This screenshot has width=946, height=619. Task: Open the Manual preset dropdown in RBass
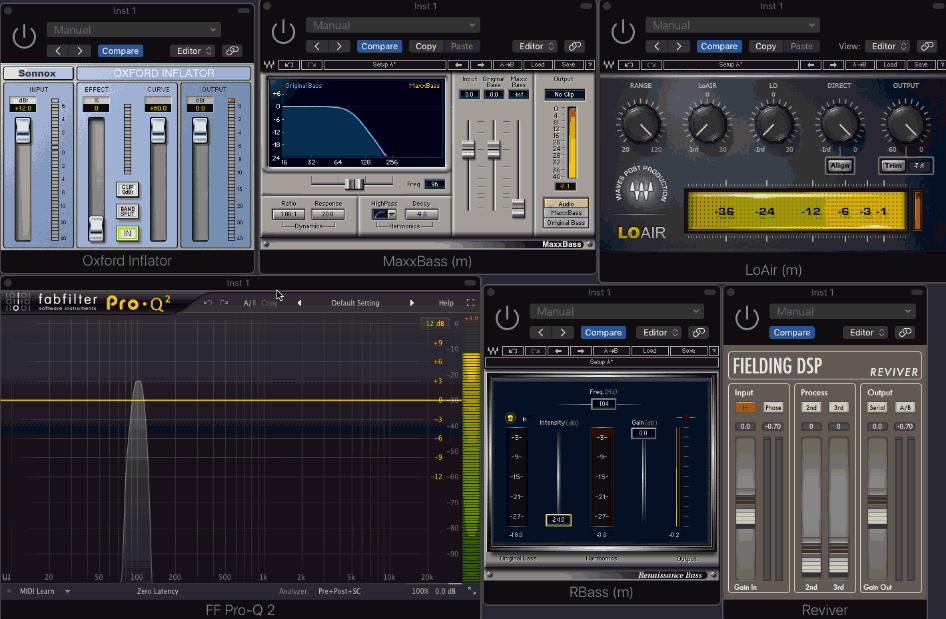617,311
